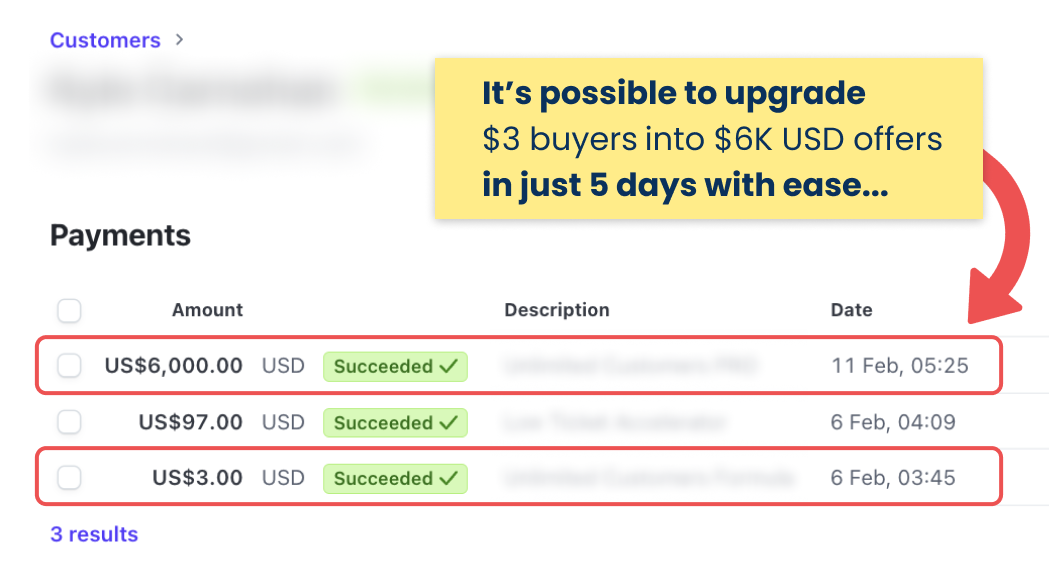Check the US$97.00 payment checkbox
Screen dimensions: 1049x580
tap(69, 422)
